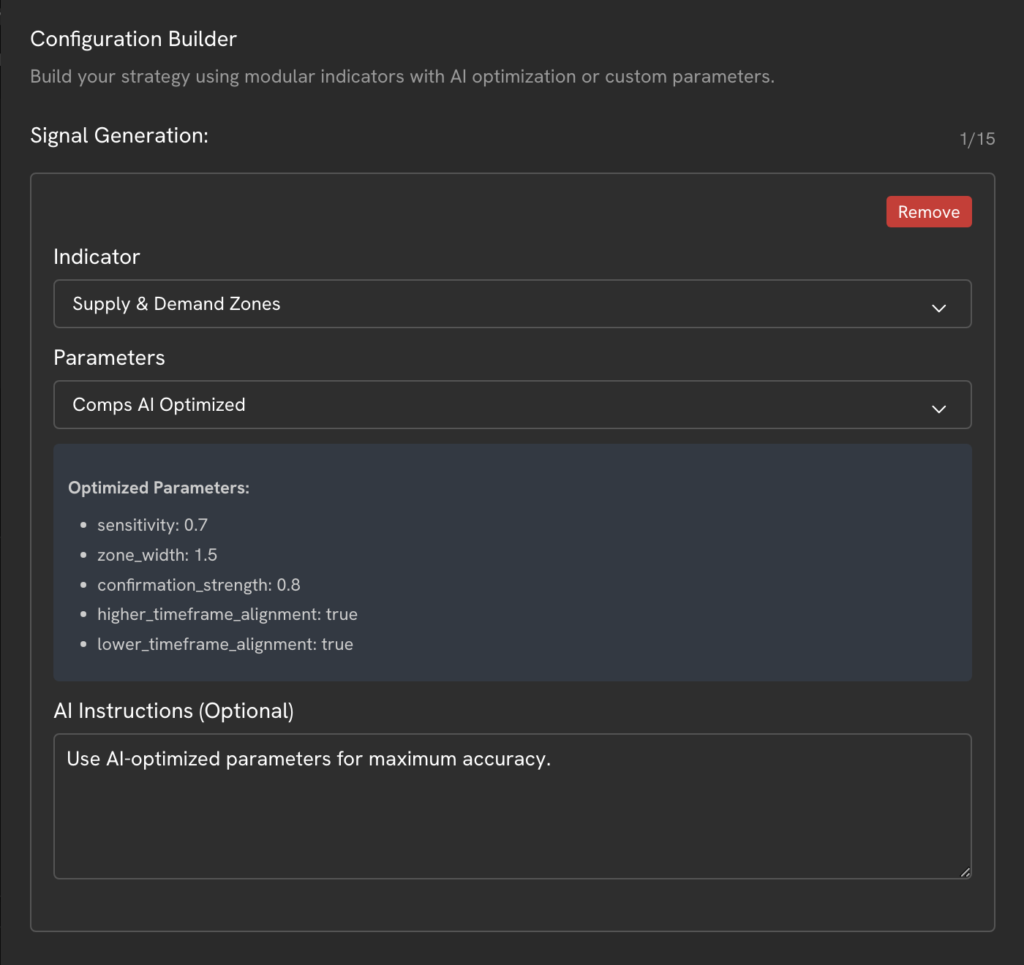The height and width of the screenshot is (965, 1024).
Task: Select the confirmation_strength: 0.8 parameter line
Action: click(198, 585)
